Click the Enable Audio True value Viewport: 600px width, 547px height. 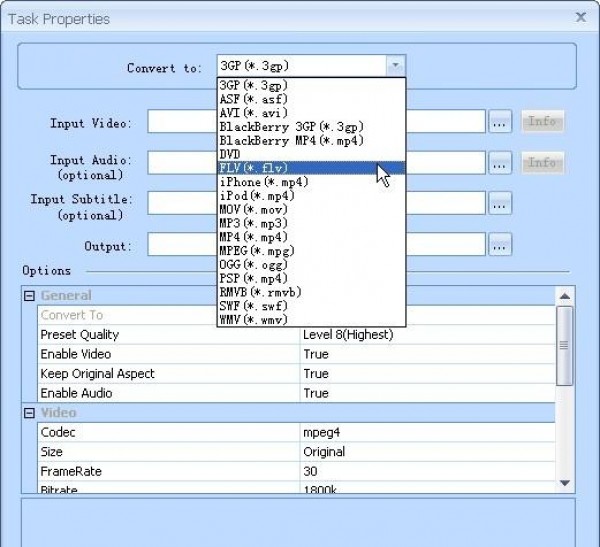[x=316, y=393]
